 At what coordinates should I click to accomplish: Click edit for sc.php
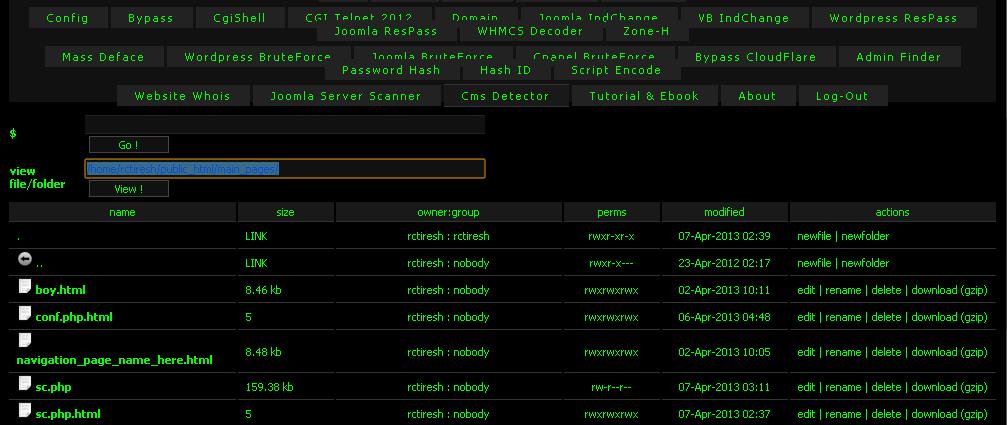pyautogui.click(x=806, y=387)
